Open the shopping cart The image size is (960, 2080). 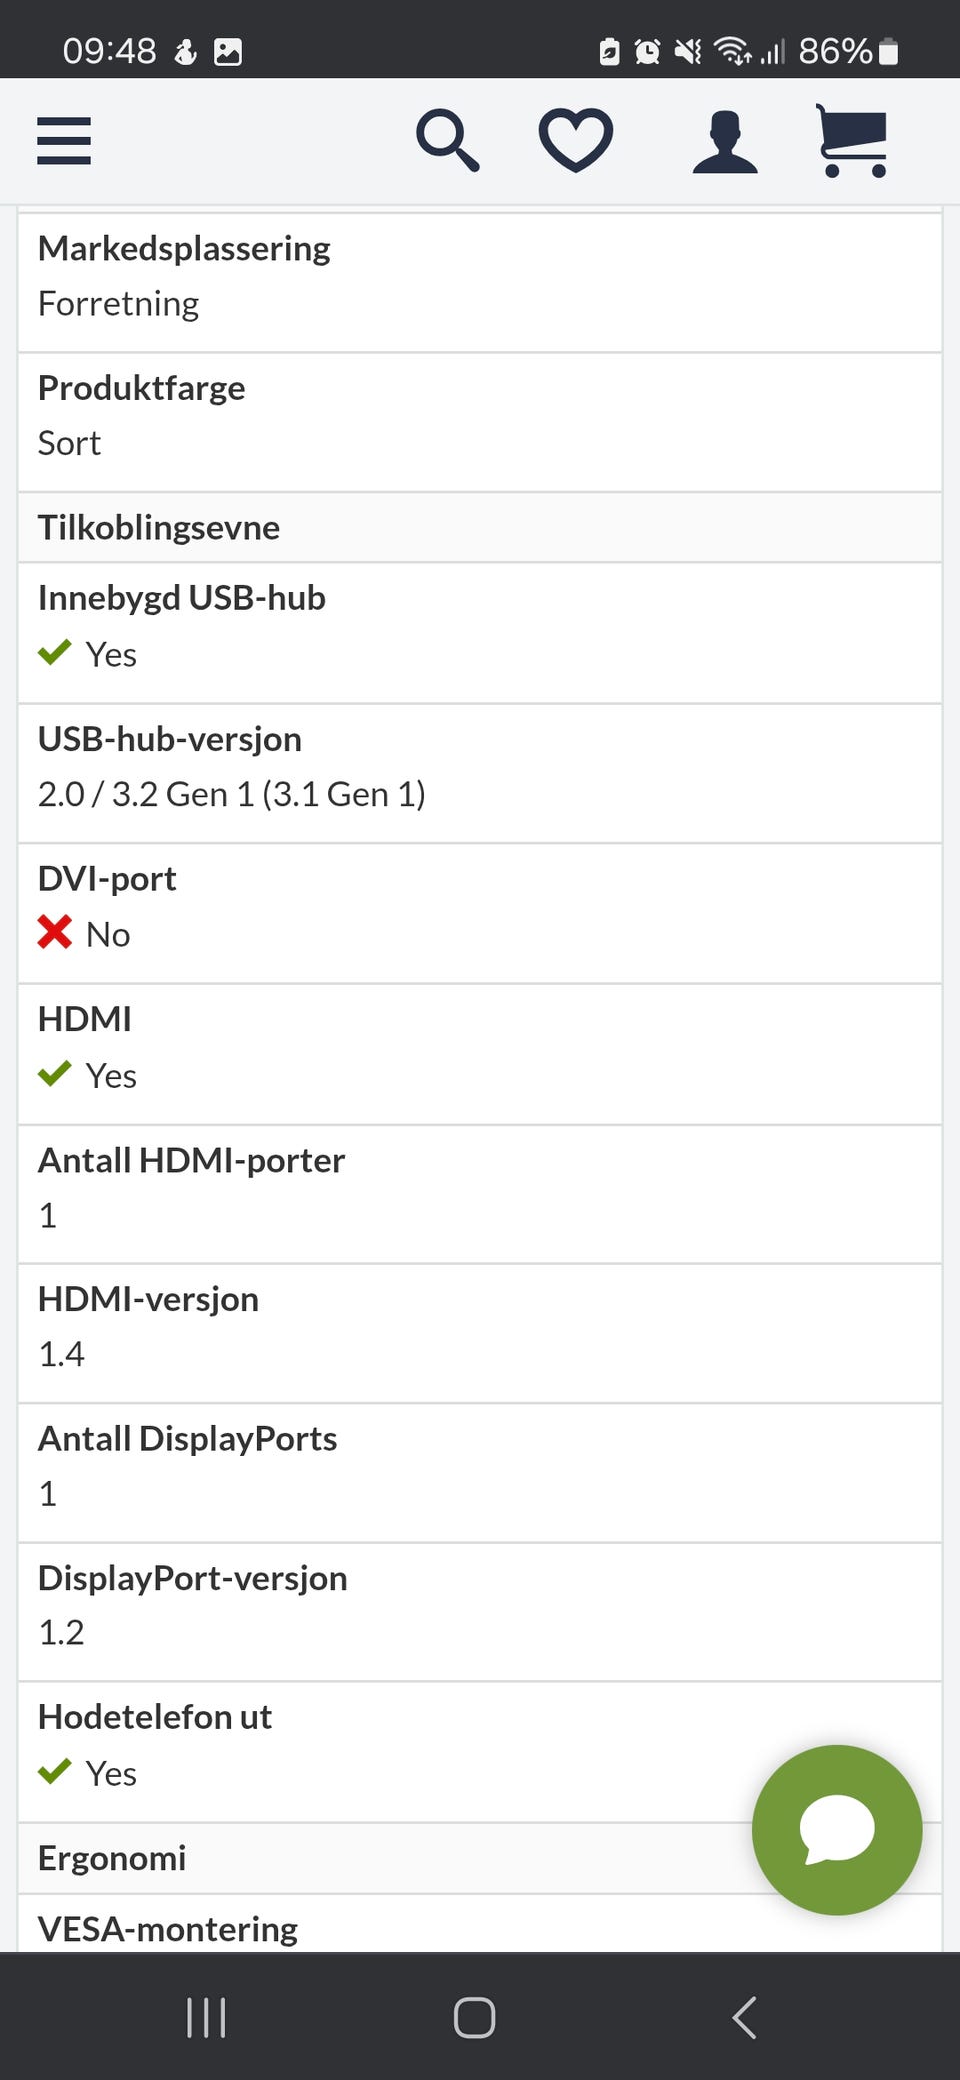[852, 141]
